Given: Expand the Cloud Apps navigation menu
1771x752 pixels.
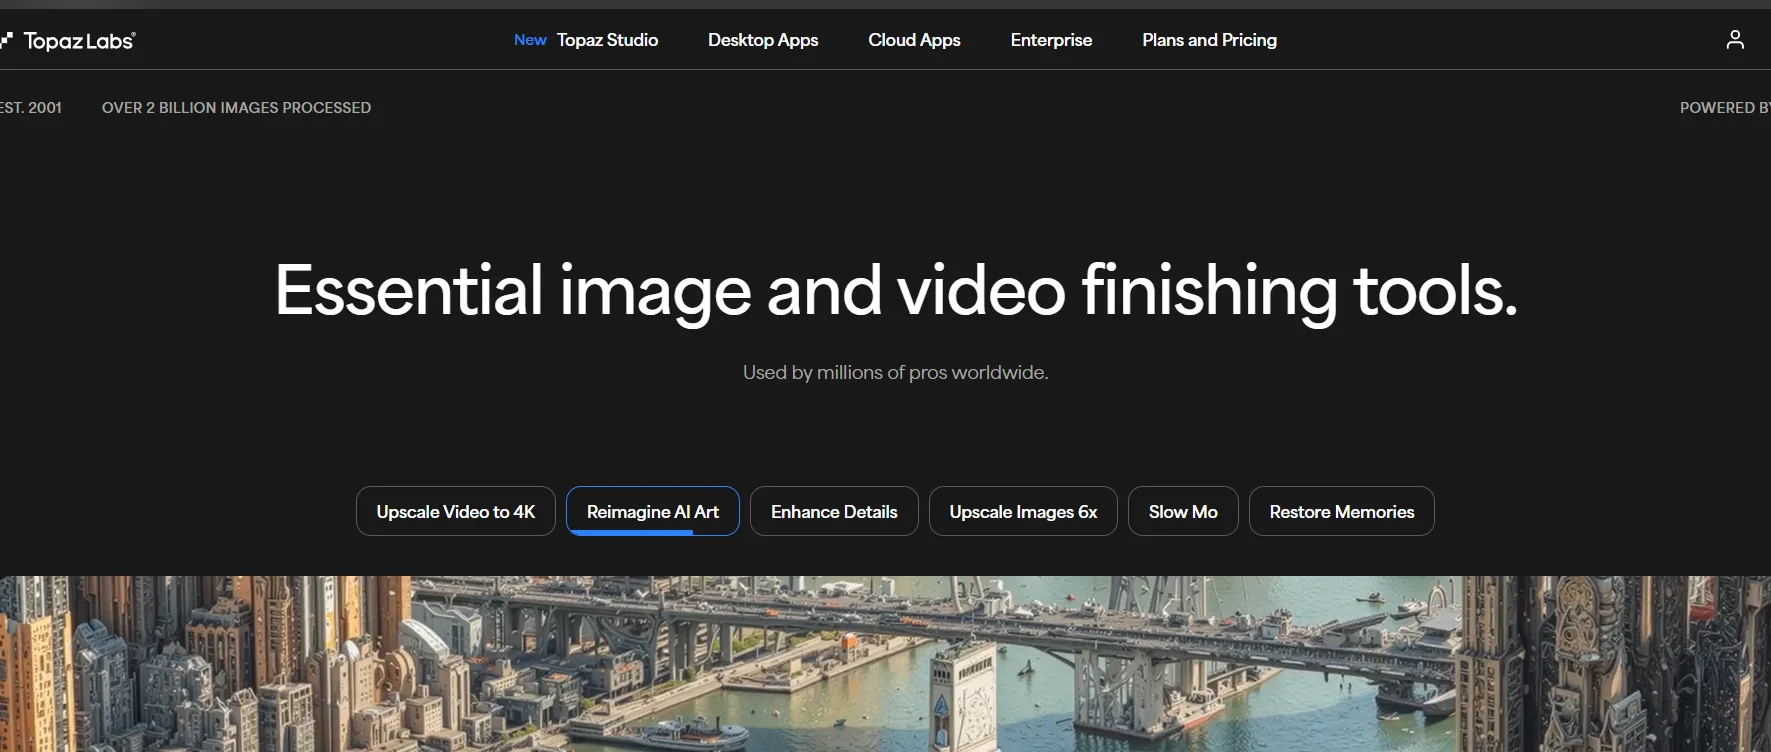Looking at the screenshot, I should pos(914,40).
